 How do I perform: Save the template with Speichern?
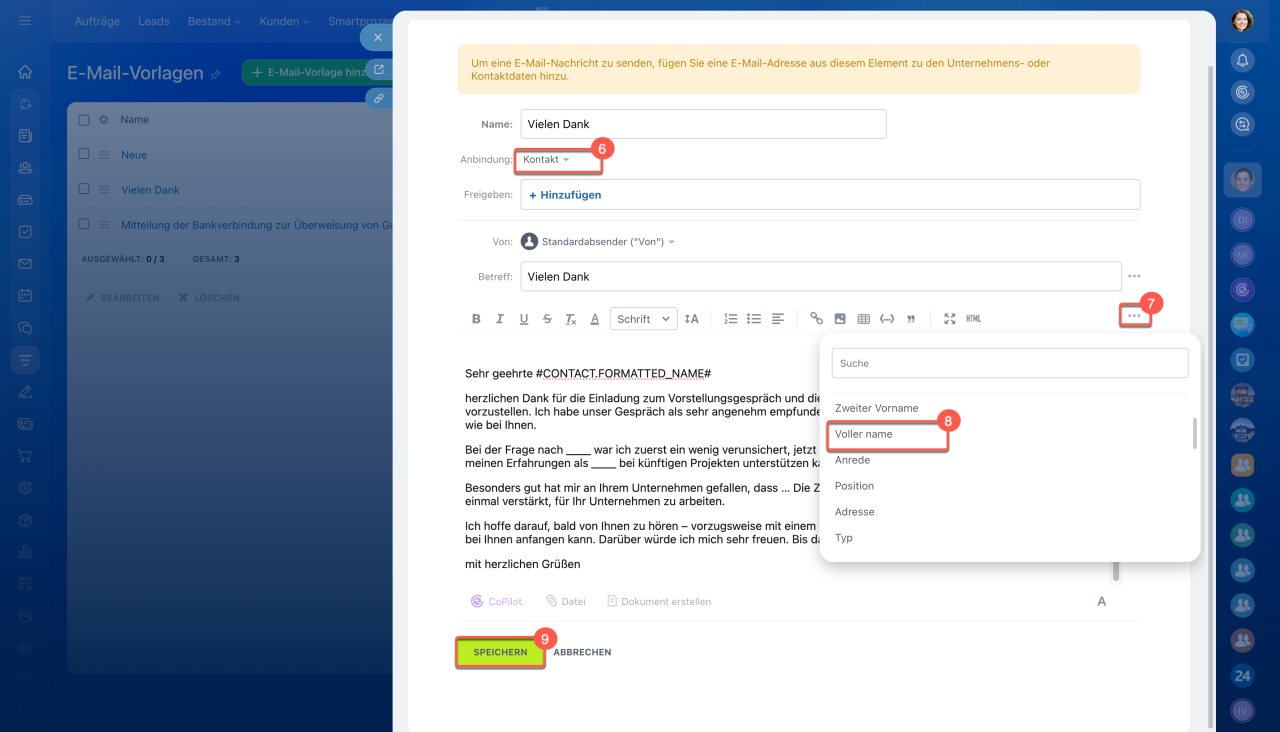[x=500, y=652]
